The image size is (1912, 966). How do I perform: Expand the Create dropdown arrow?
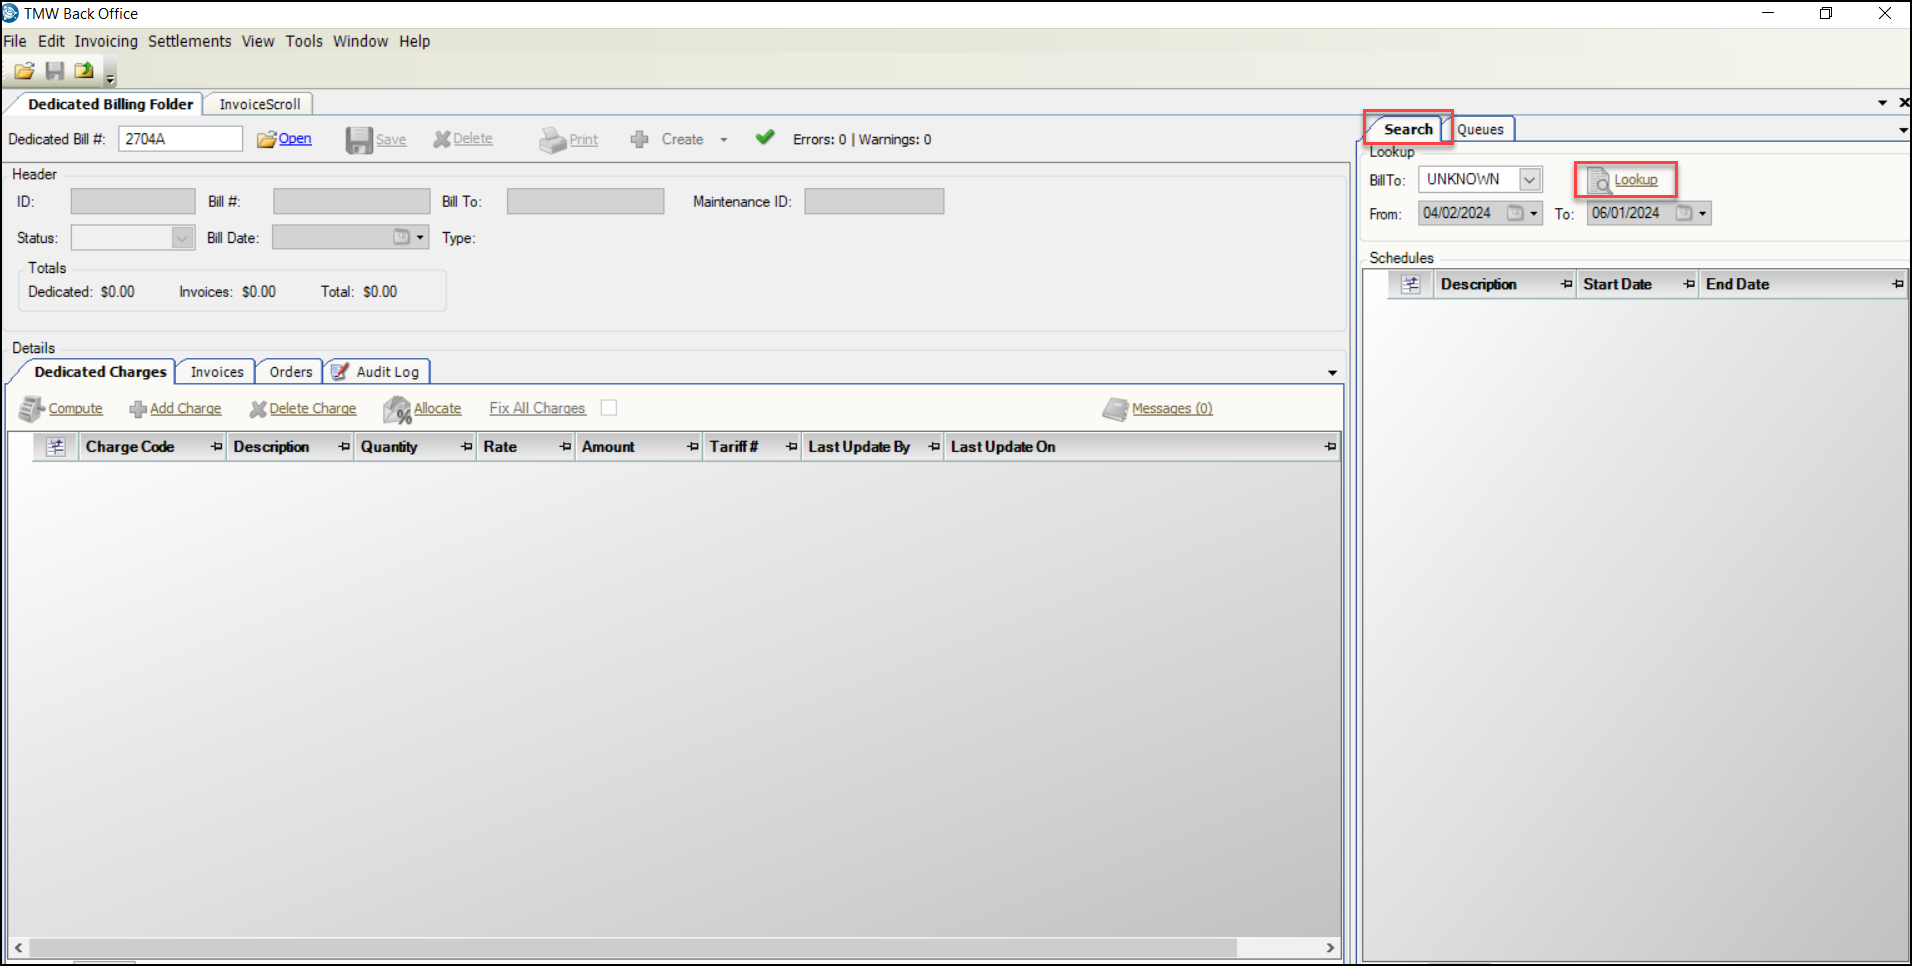(x=724, y=140)
